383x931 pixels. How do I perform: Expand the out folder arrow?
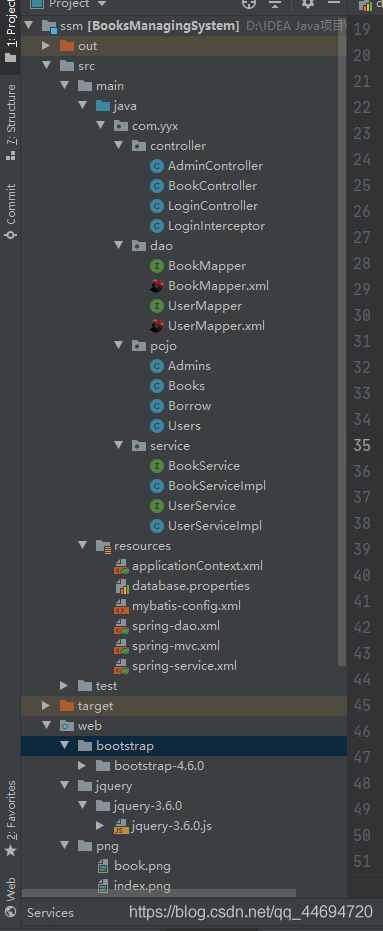pos(46,46)
